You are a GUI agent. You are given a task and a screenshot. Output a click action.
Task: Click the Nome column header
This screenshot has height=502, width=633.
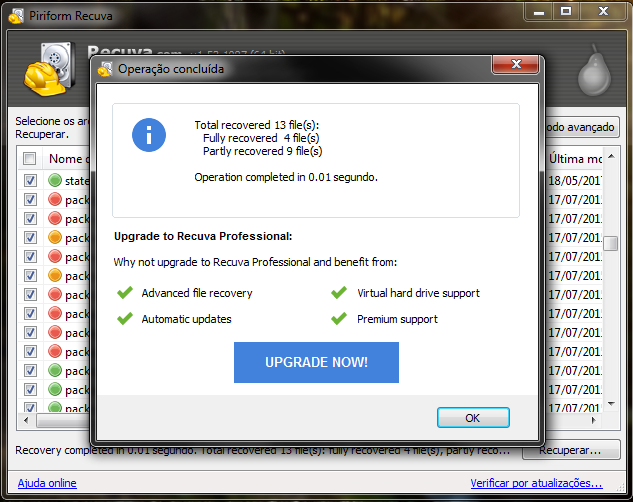pos(67,159)
